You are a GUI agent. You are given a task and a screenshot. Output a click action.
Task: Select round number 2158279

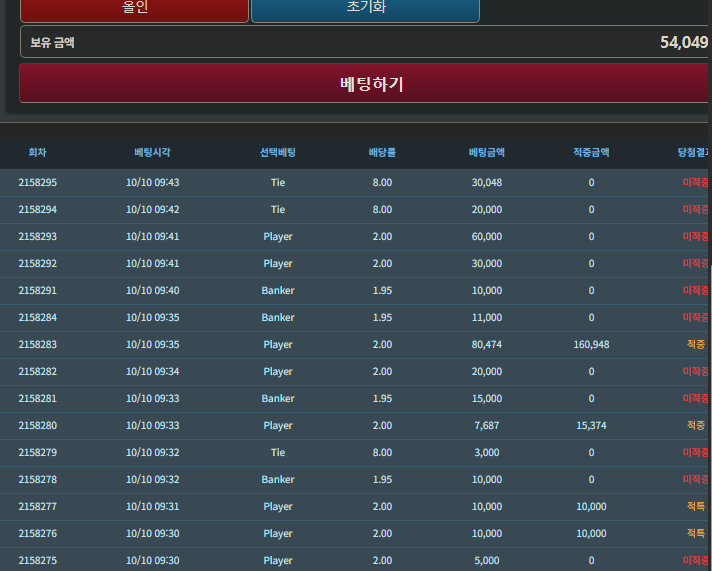point(38,452)
